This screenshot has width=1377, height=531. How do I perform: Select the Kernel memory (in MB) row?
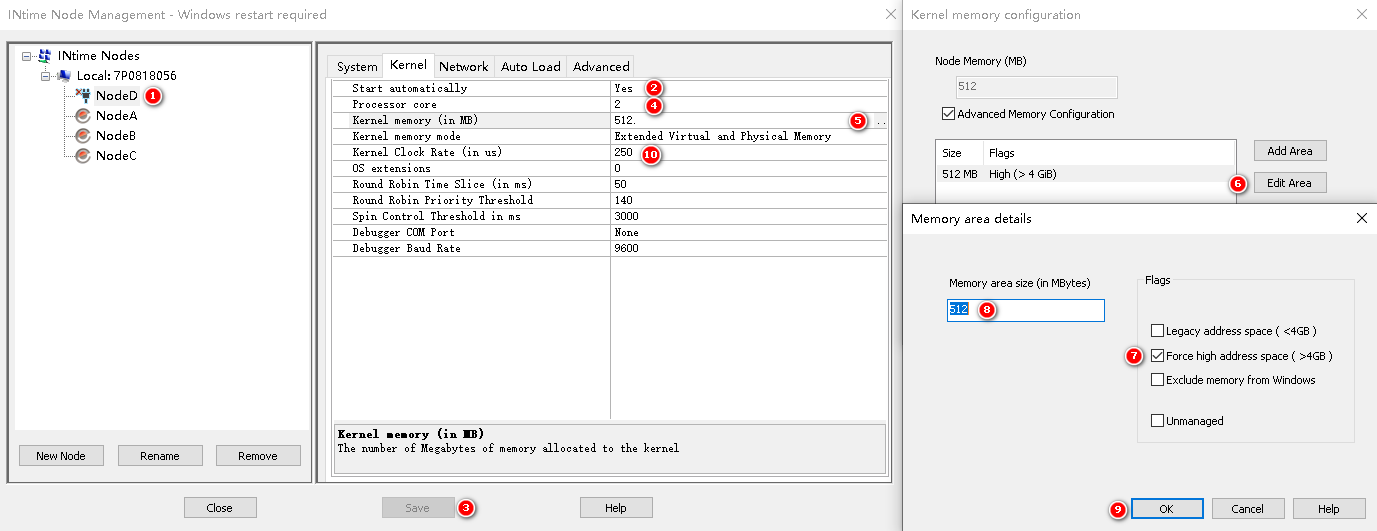[x=610, y=121]
